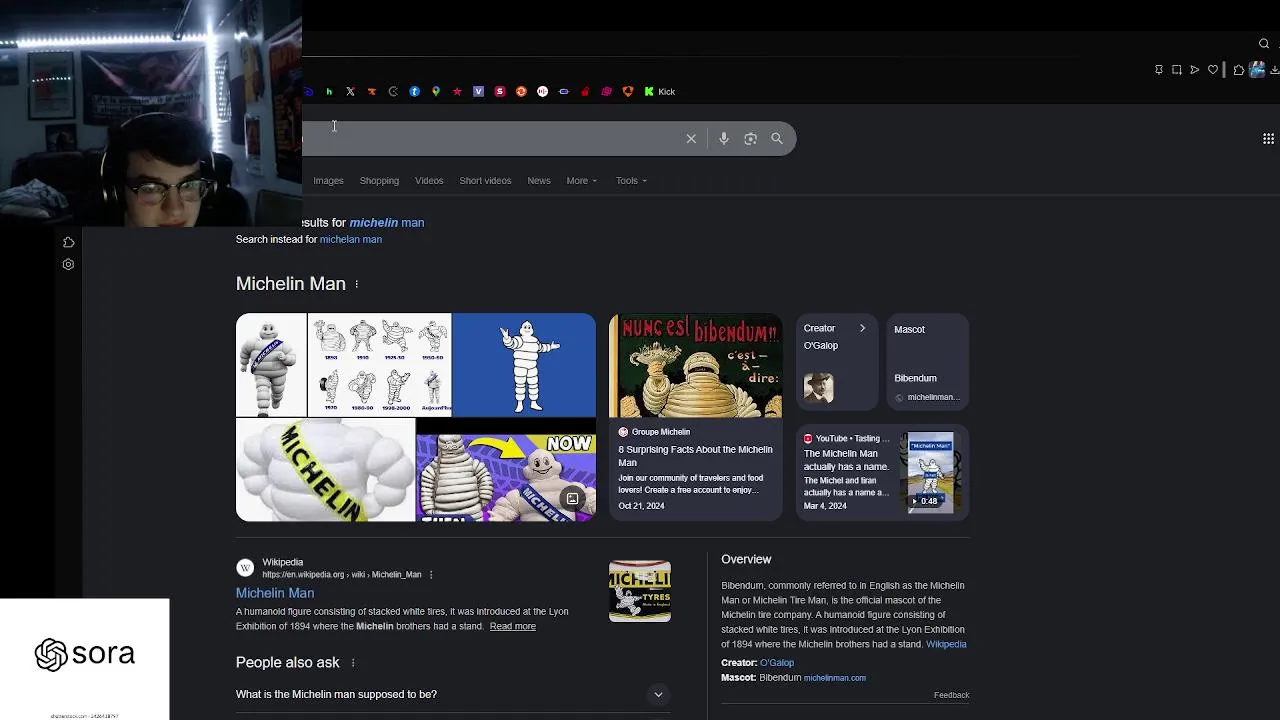Click the green 'h' bookmark icon
The height and width of the screenshot is (720, 1280).
pyautogui.click(x=329, y=92)
